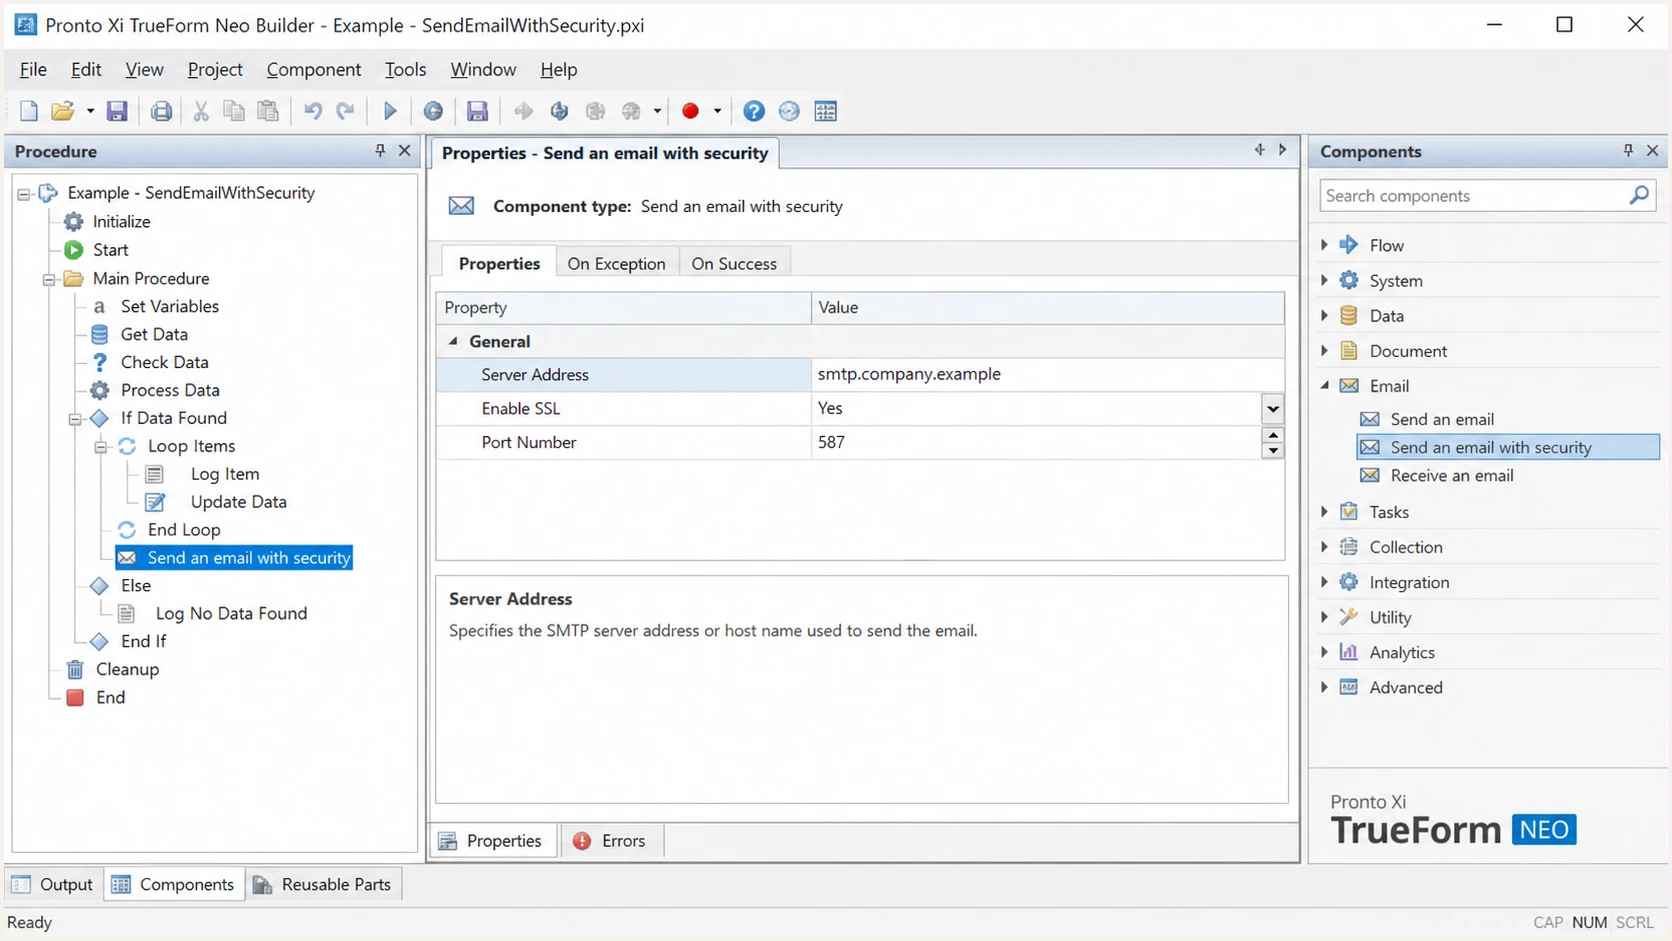Open the Project menu

coord(215,69)
